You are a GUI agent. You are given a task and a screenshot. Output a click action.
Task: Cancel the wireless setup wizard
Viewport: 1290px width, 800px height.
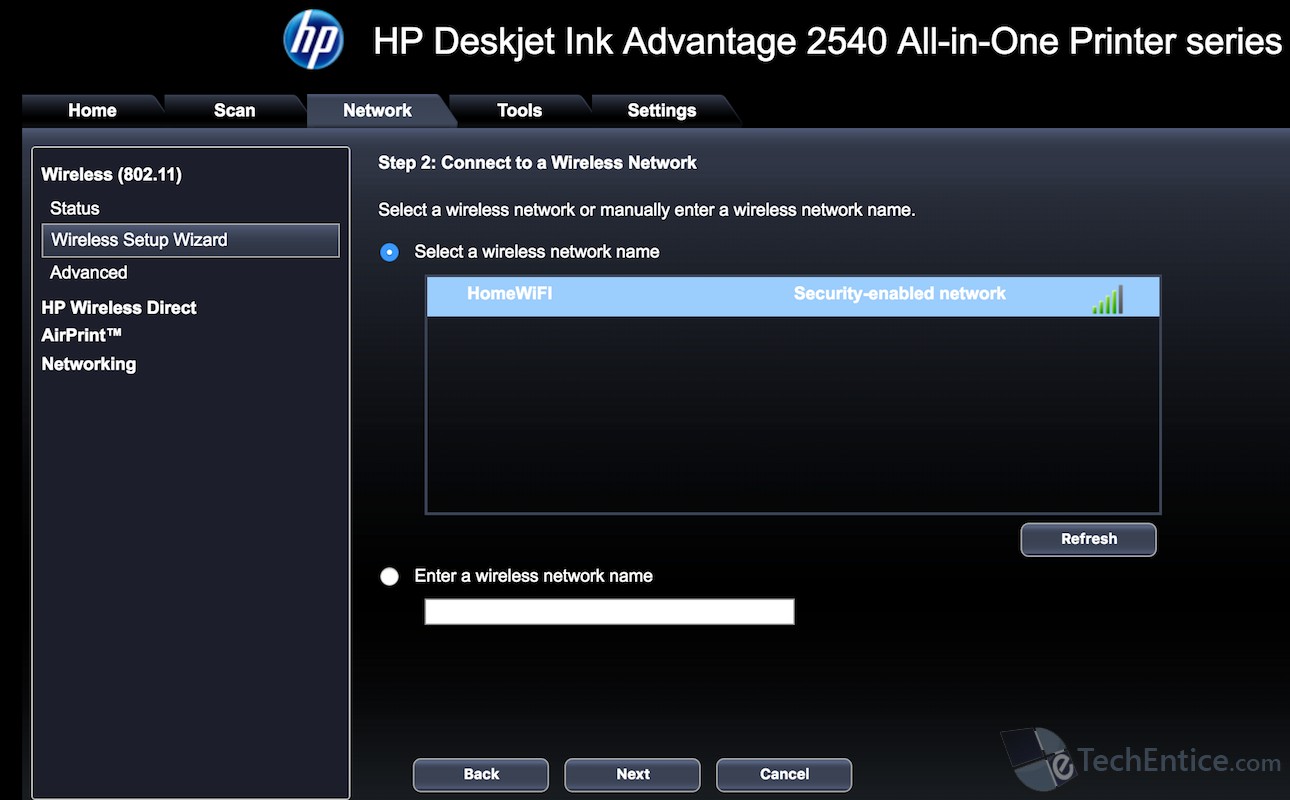pos(784,774)
